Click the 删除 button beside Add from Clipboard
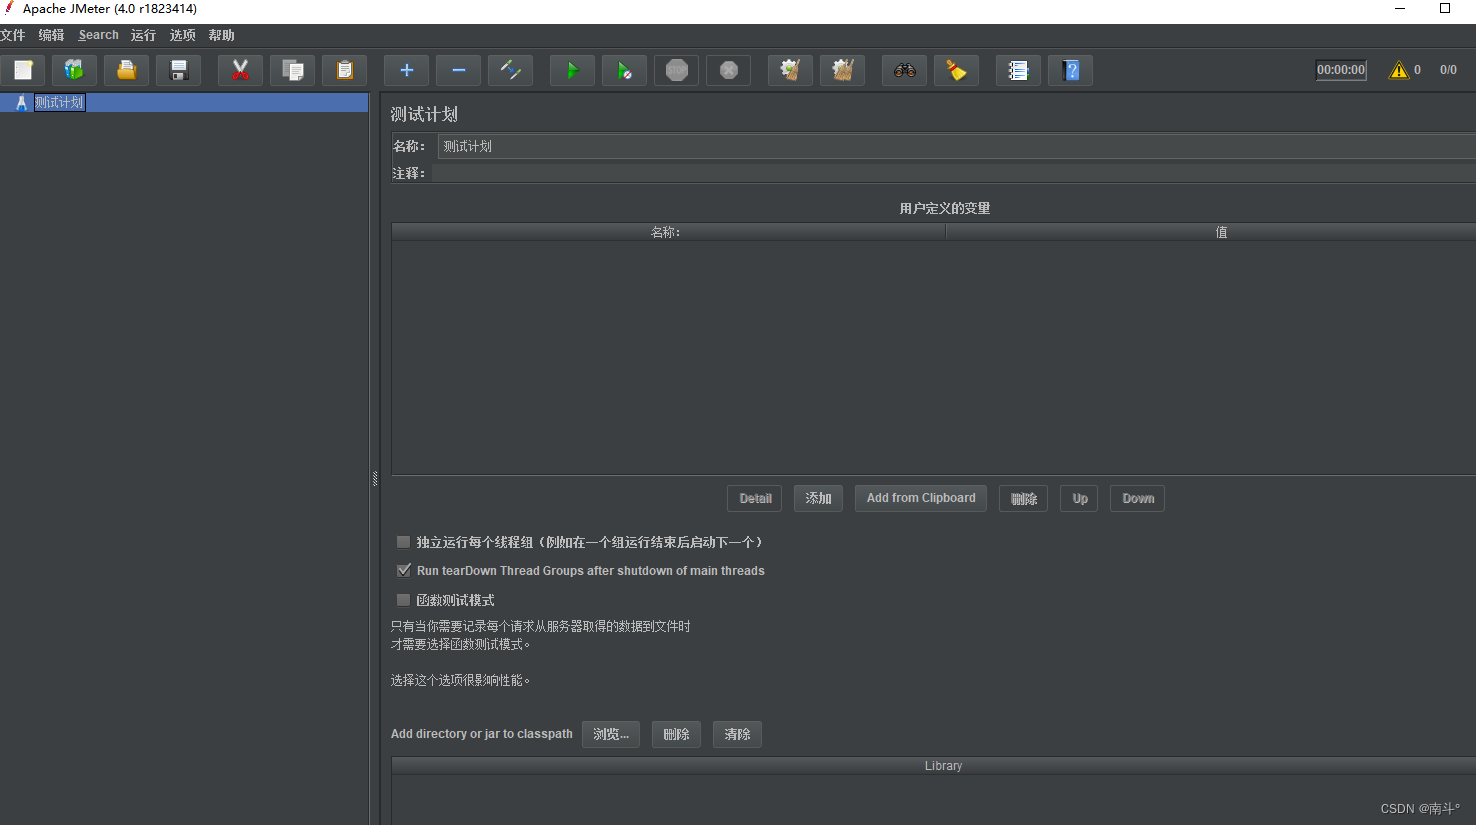 (x=1023, y=498)
